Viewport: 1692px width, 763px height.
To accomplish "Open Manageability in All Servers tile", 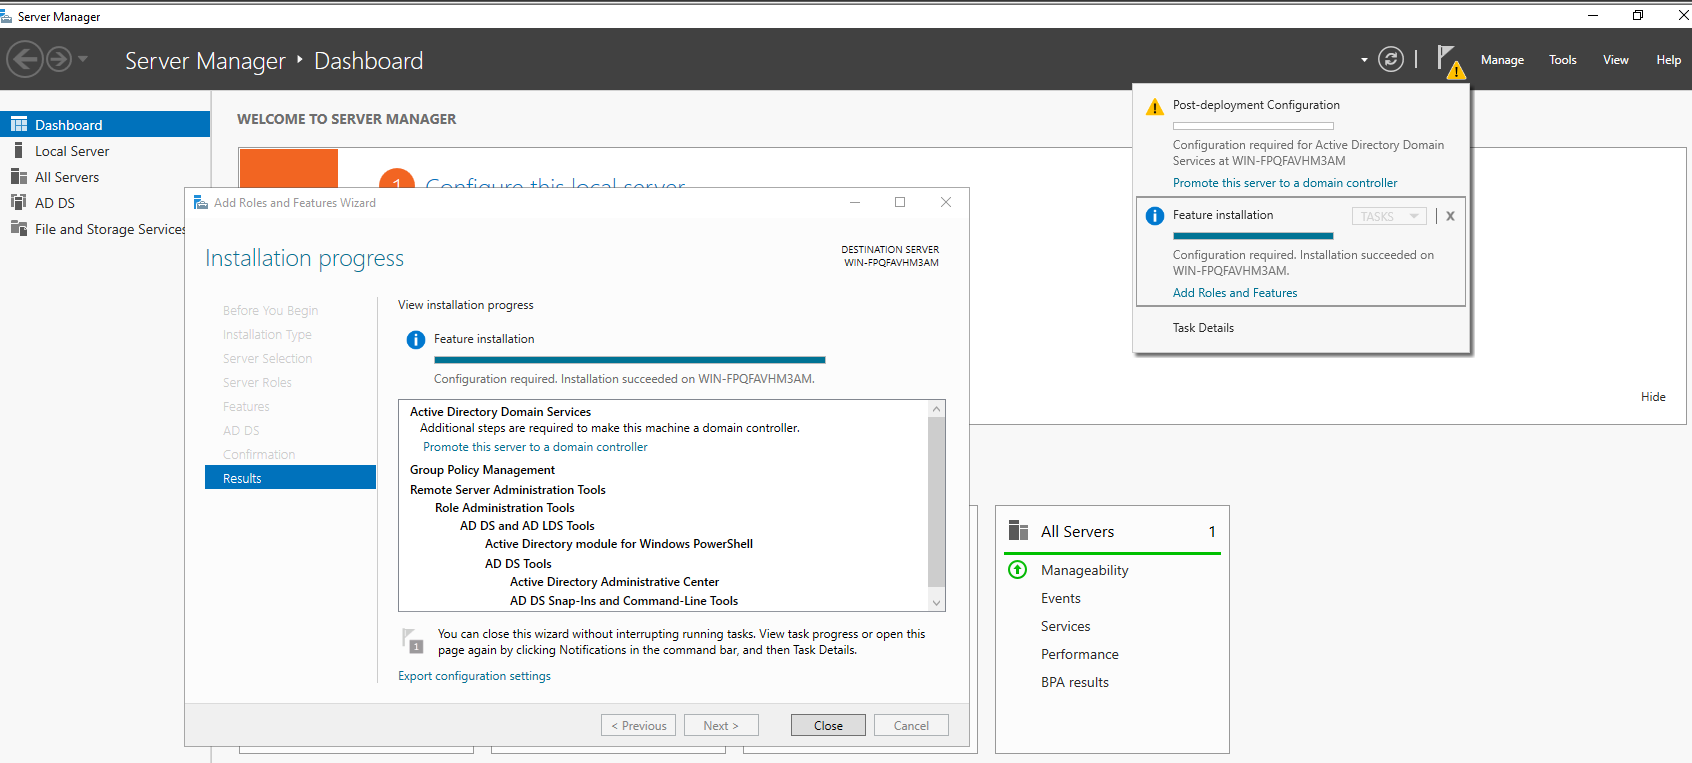I will (1084, 570).
